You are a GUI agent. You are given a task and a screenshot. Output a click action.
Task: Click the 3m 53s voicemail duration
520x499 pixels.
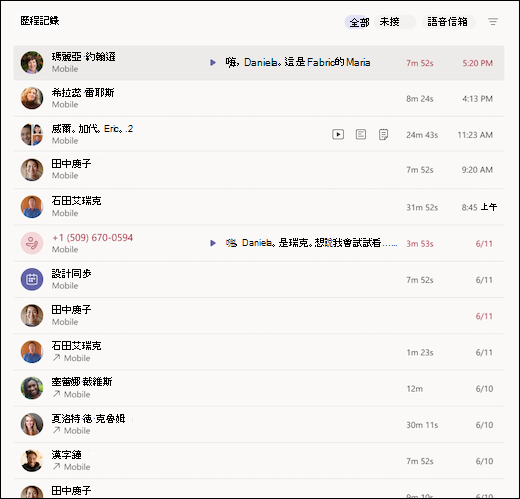coord(420,244)
